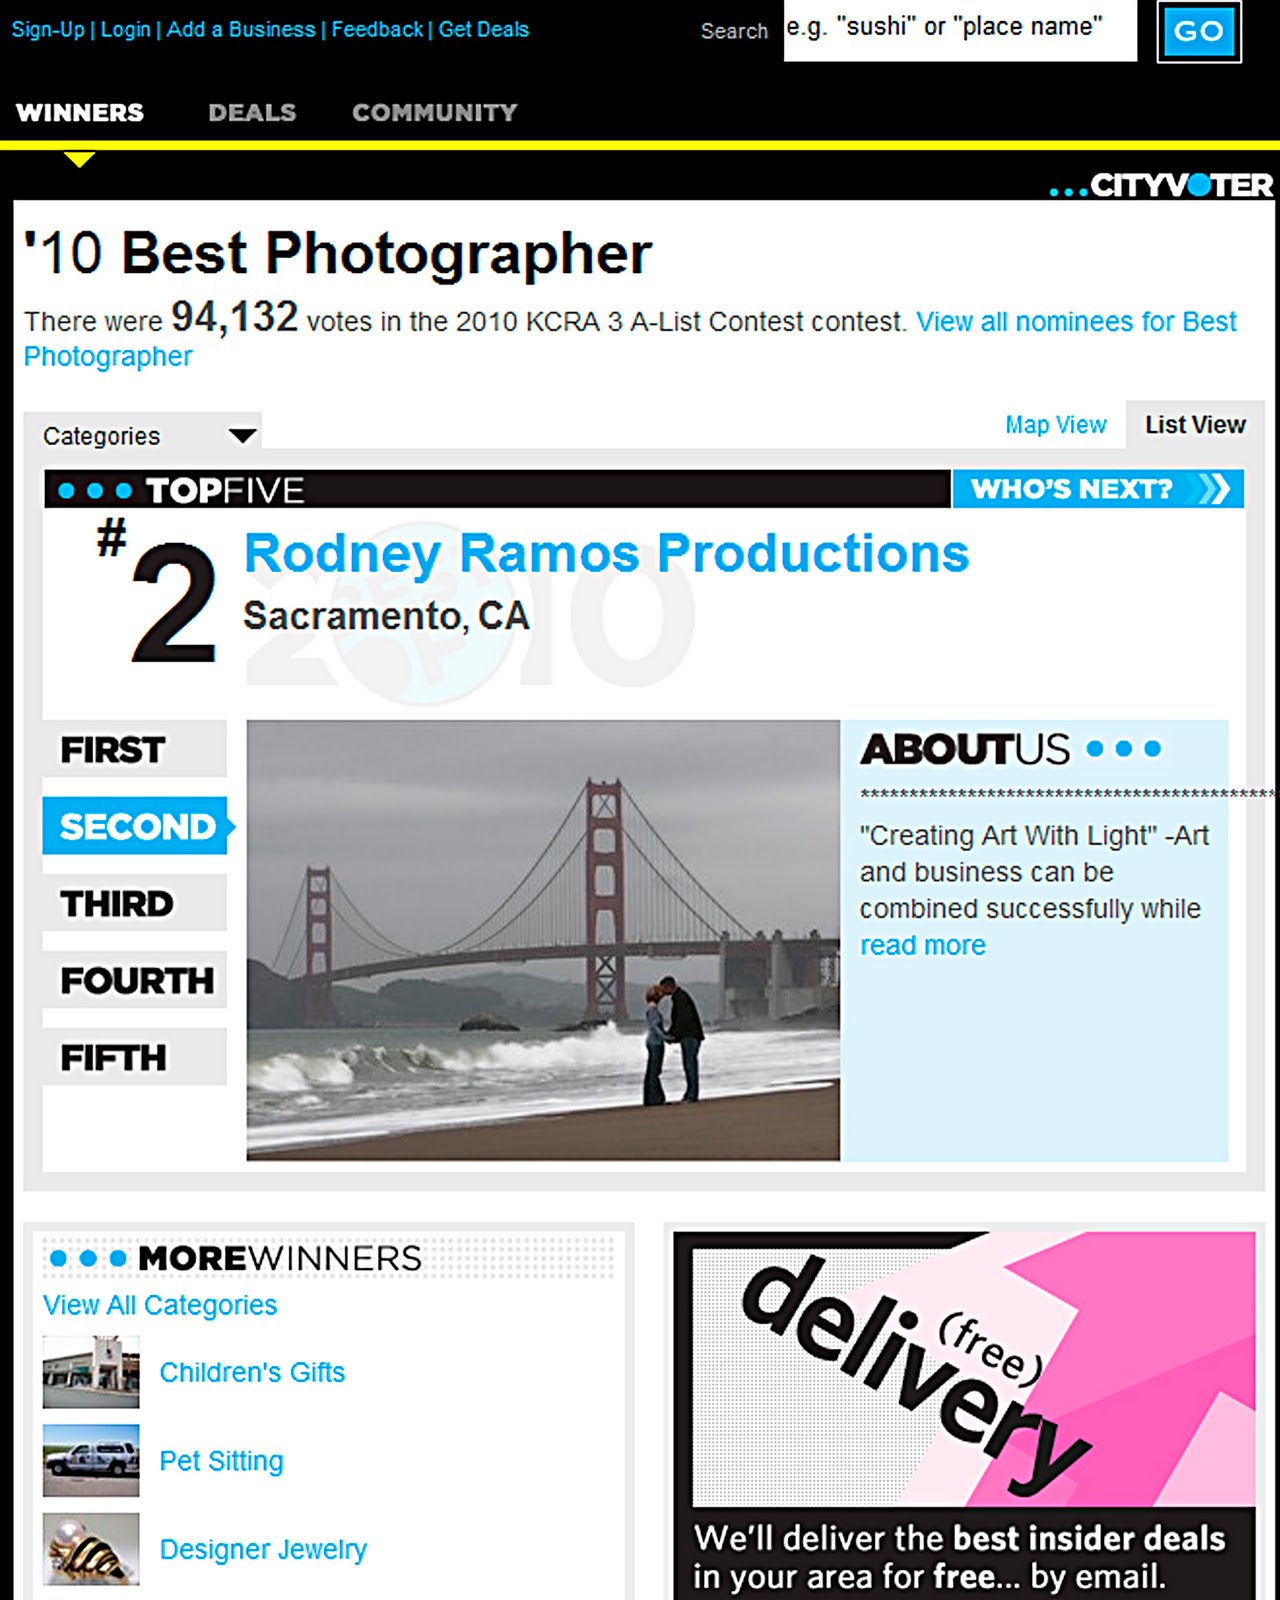
Task: Click the Golden Gate couple photo
Action: click(543, 940)
